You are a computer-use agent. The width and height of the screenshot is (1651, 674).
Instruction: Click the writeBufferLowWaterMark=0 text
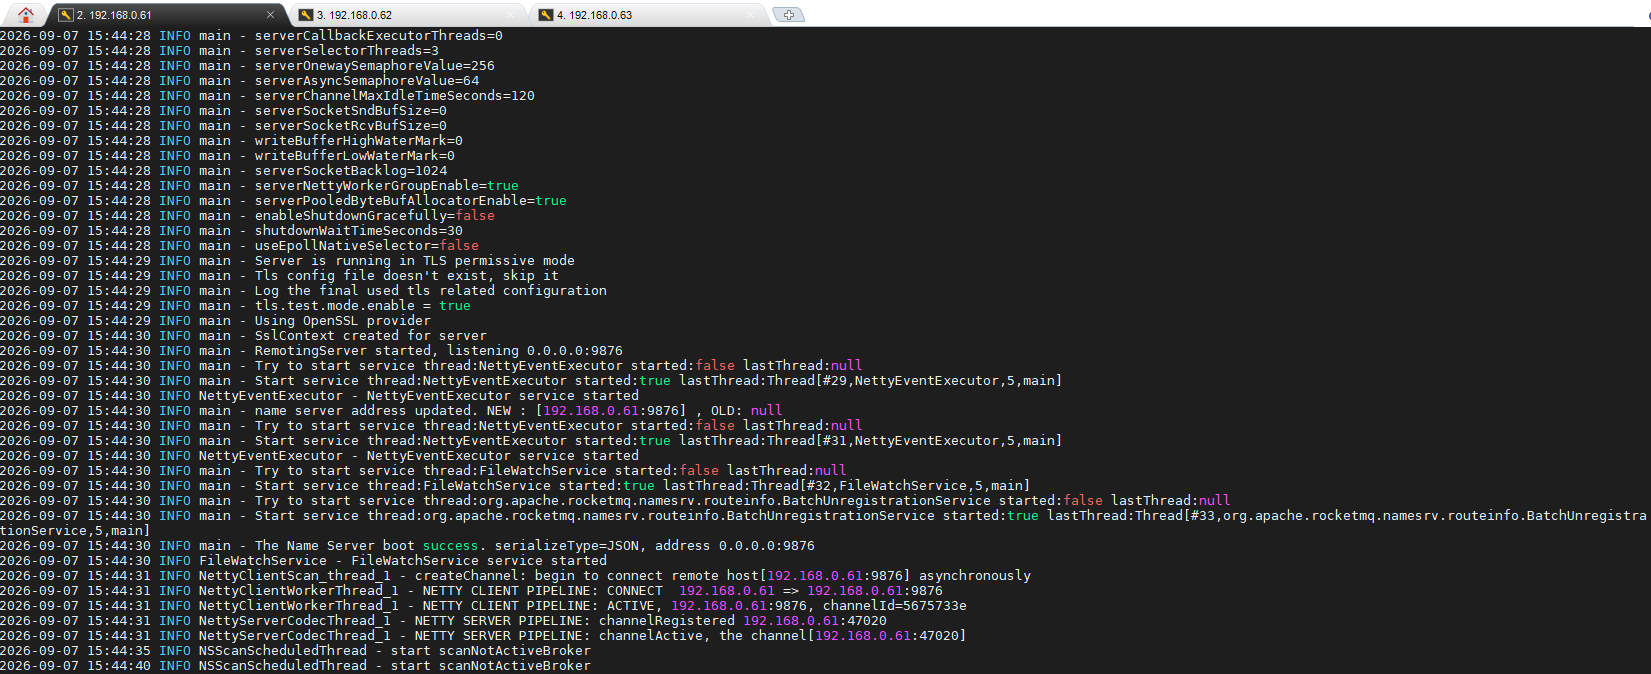coord(355,156)
